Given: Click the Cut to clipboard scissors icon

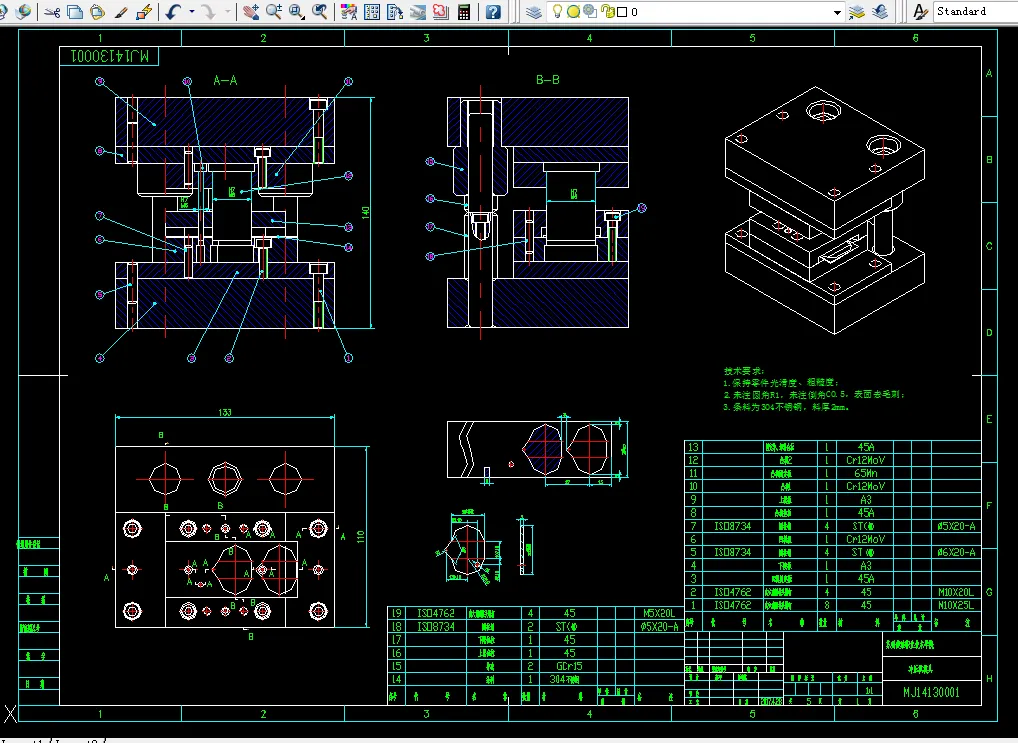Looking at the screenshot, I should pyautogui.click(x=52, y=12).
